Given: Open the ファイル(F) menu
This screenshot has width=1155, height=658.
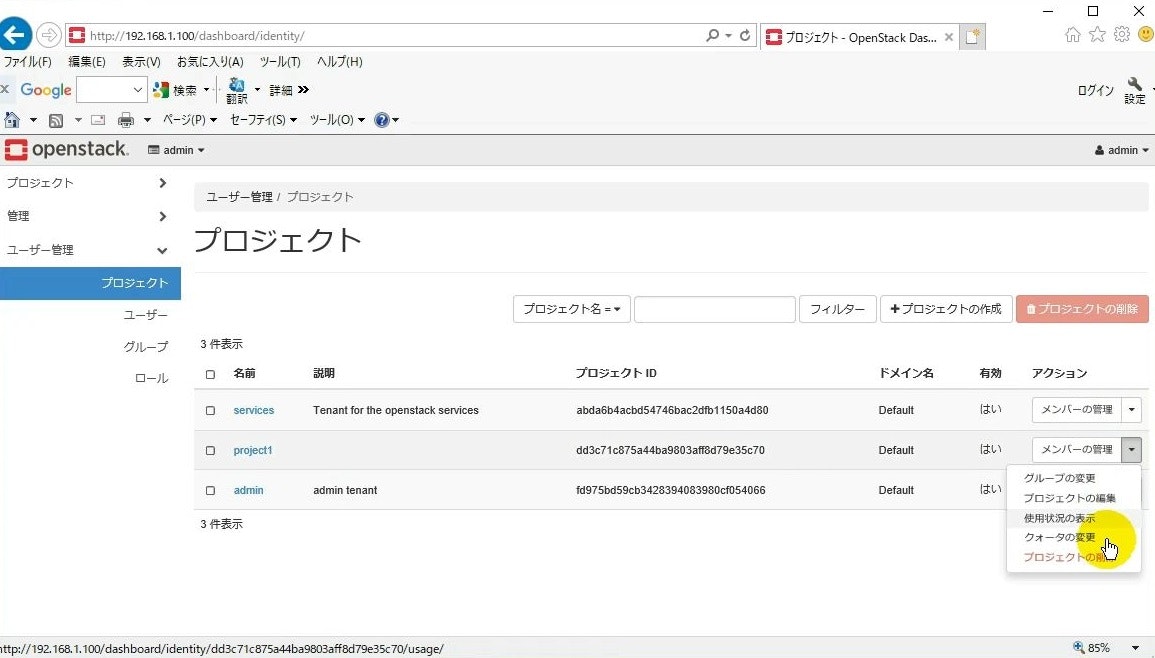Looking at the screenshot, I should (27, 62).
